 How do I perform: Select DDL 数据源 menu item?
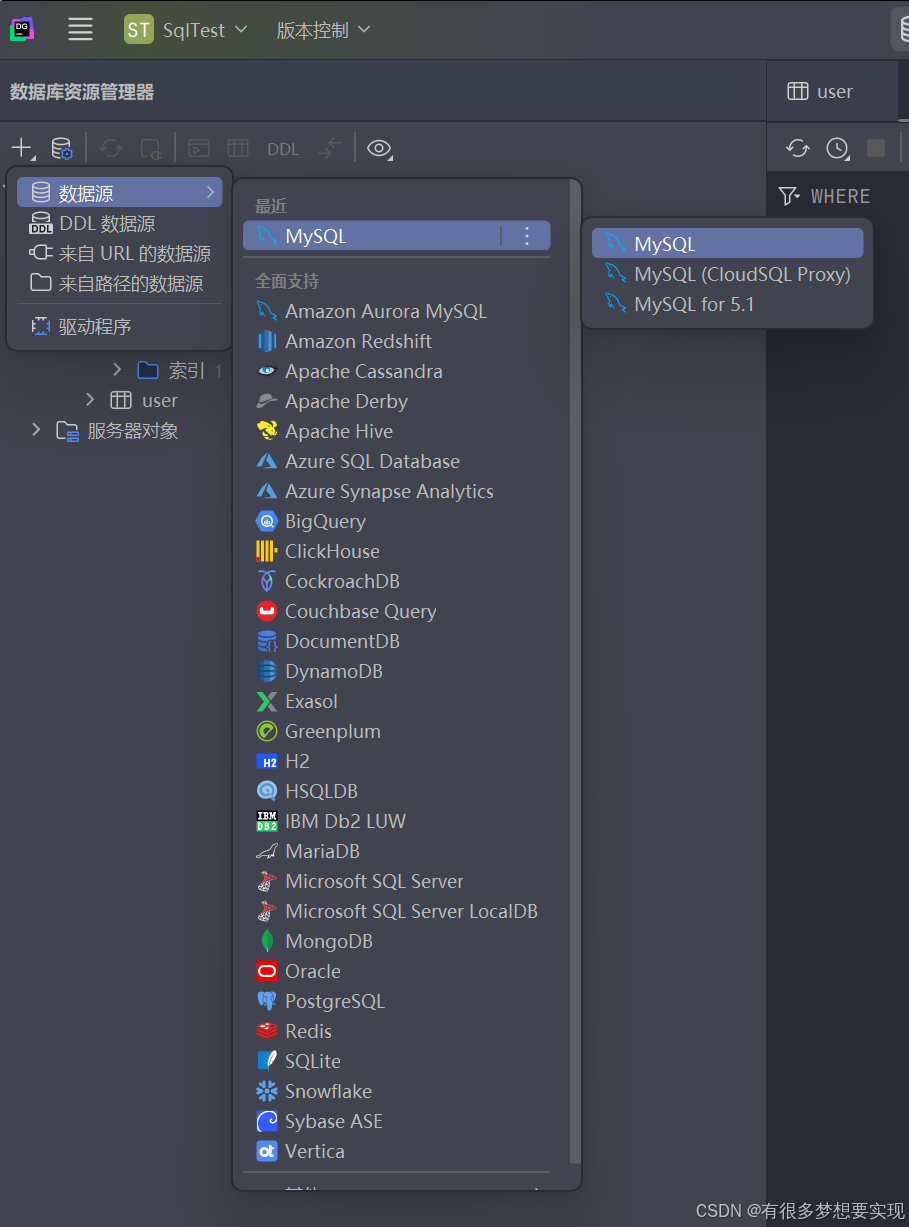pos(120,224)
